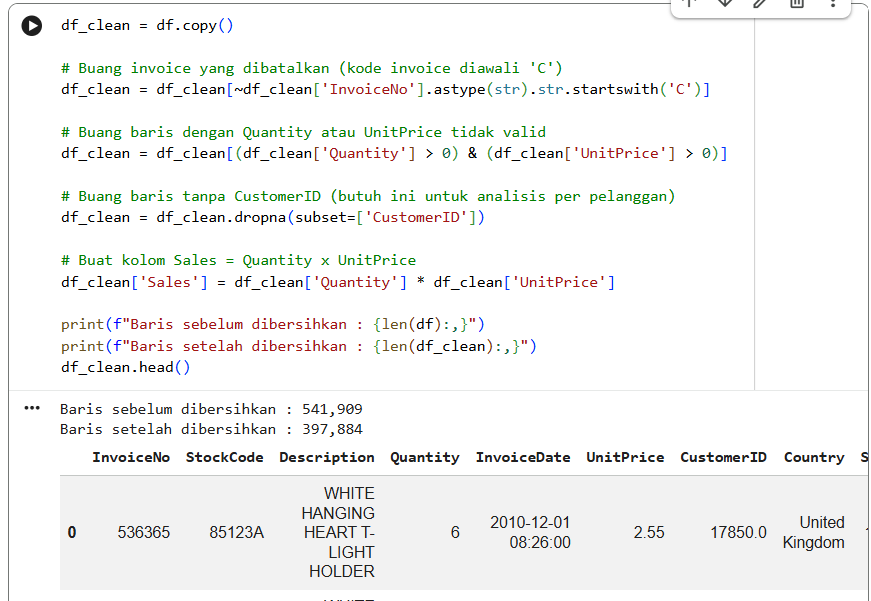Click the pencil edit icon in cell toolbar
Image resolution: width=871 pixels, height=601 pixels.
point(760,3)
